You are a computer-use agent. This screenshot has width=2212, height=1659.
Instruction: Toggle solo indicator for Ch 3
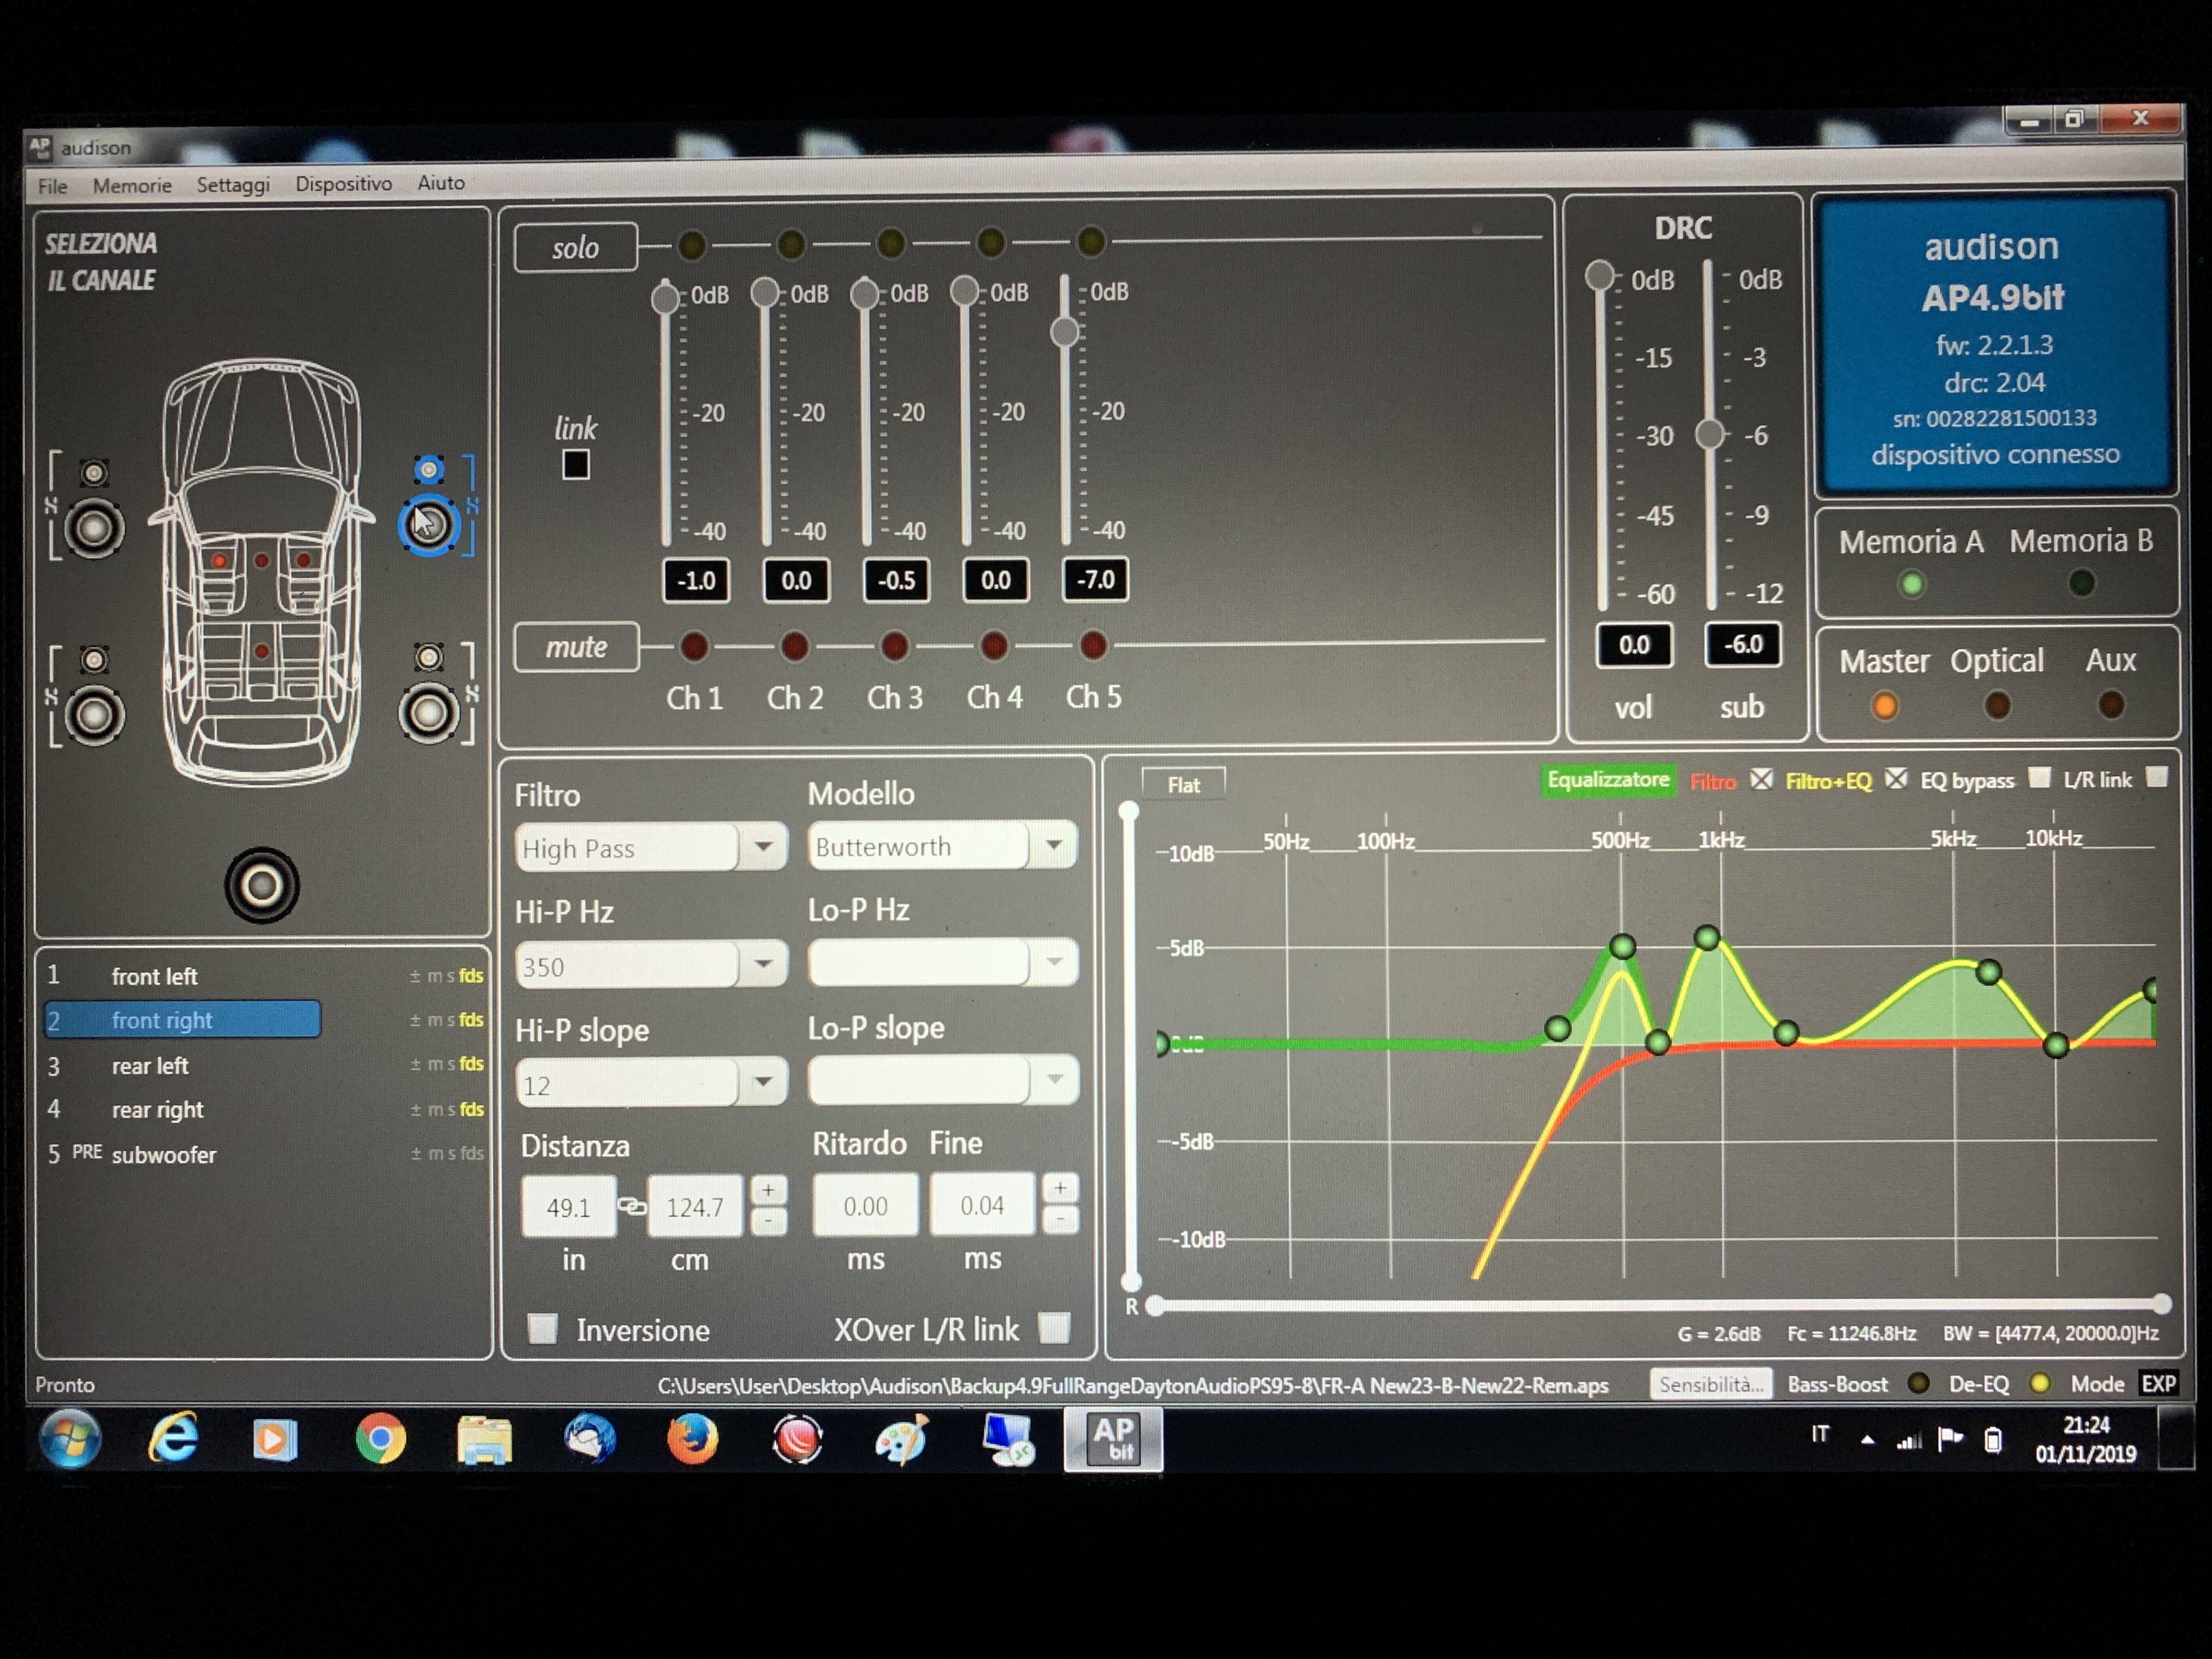point(891,243)
